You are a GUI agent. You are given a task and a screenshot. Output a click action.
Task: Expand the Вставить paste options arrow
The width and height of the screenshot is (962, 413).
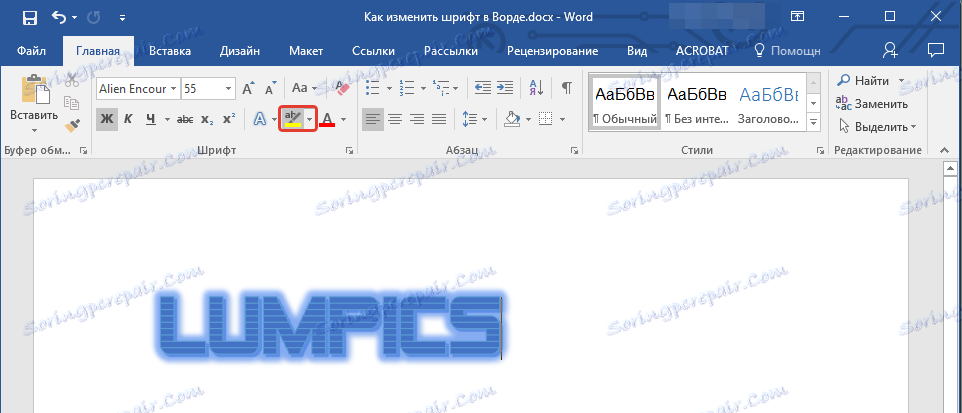point(34,129)
